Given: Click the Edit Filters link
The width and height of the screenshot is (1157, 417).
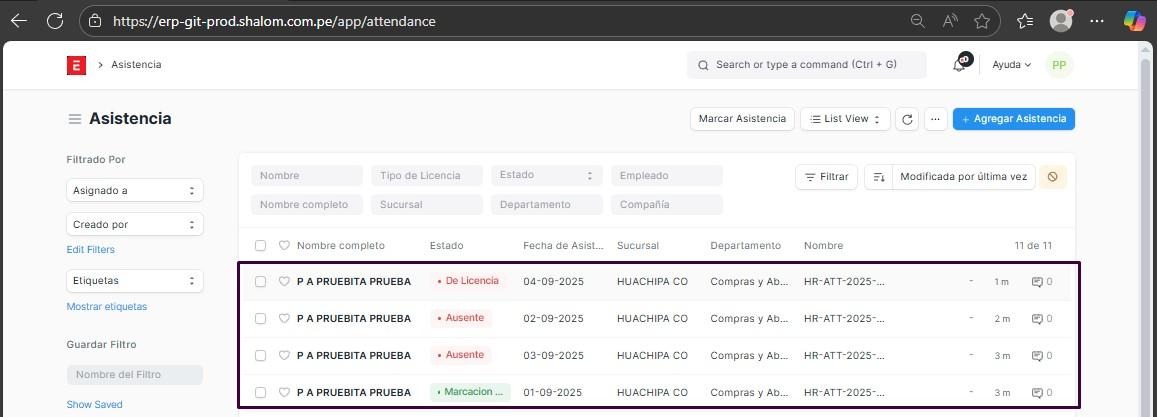Looking at the screenshot, I should click(x=90, y=250).
